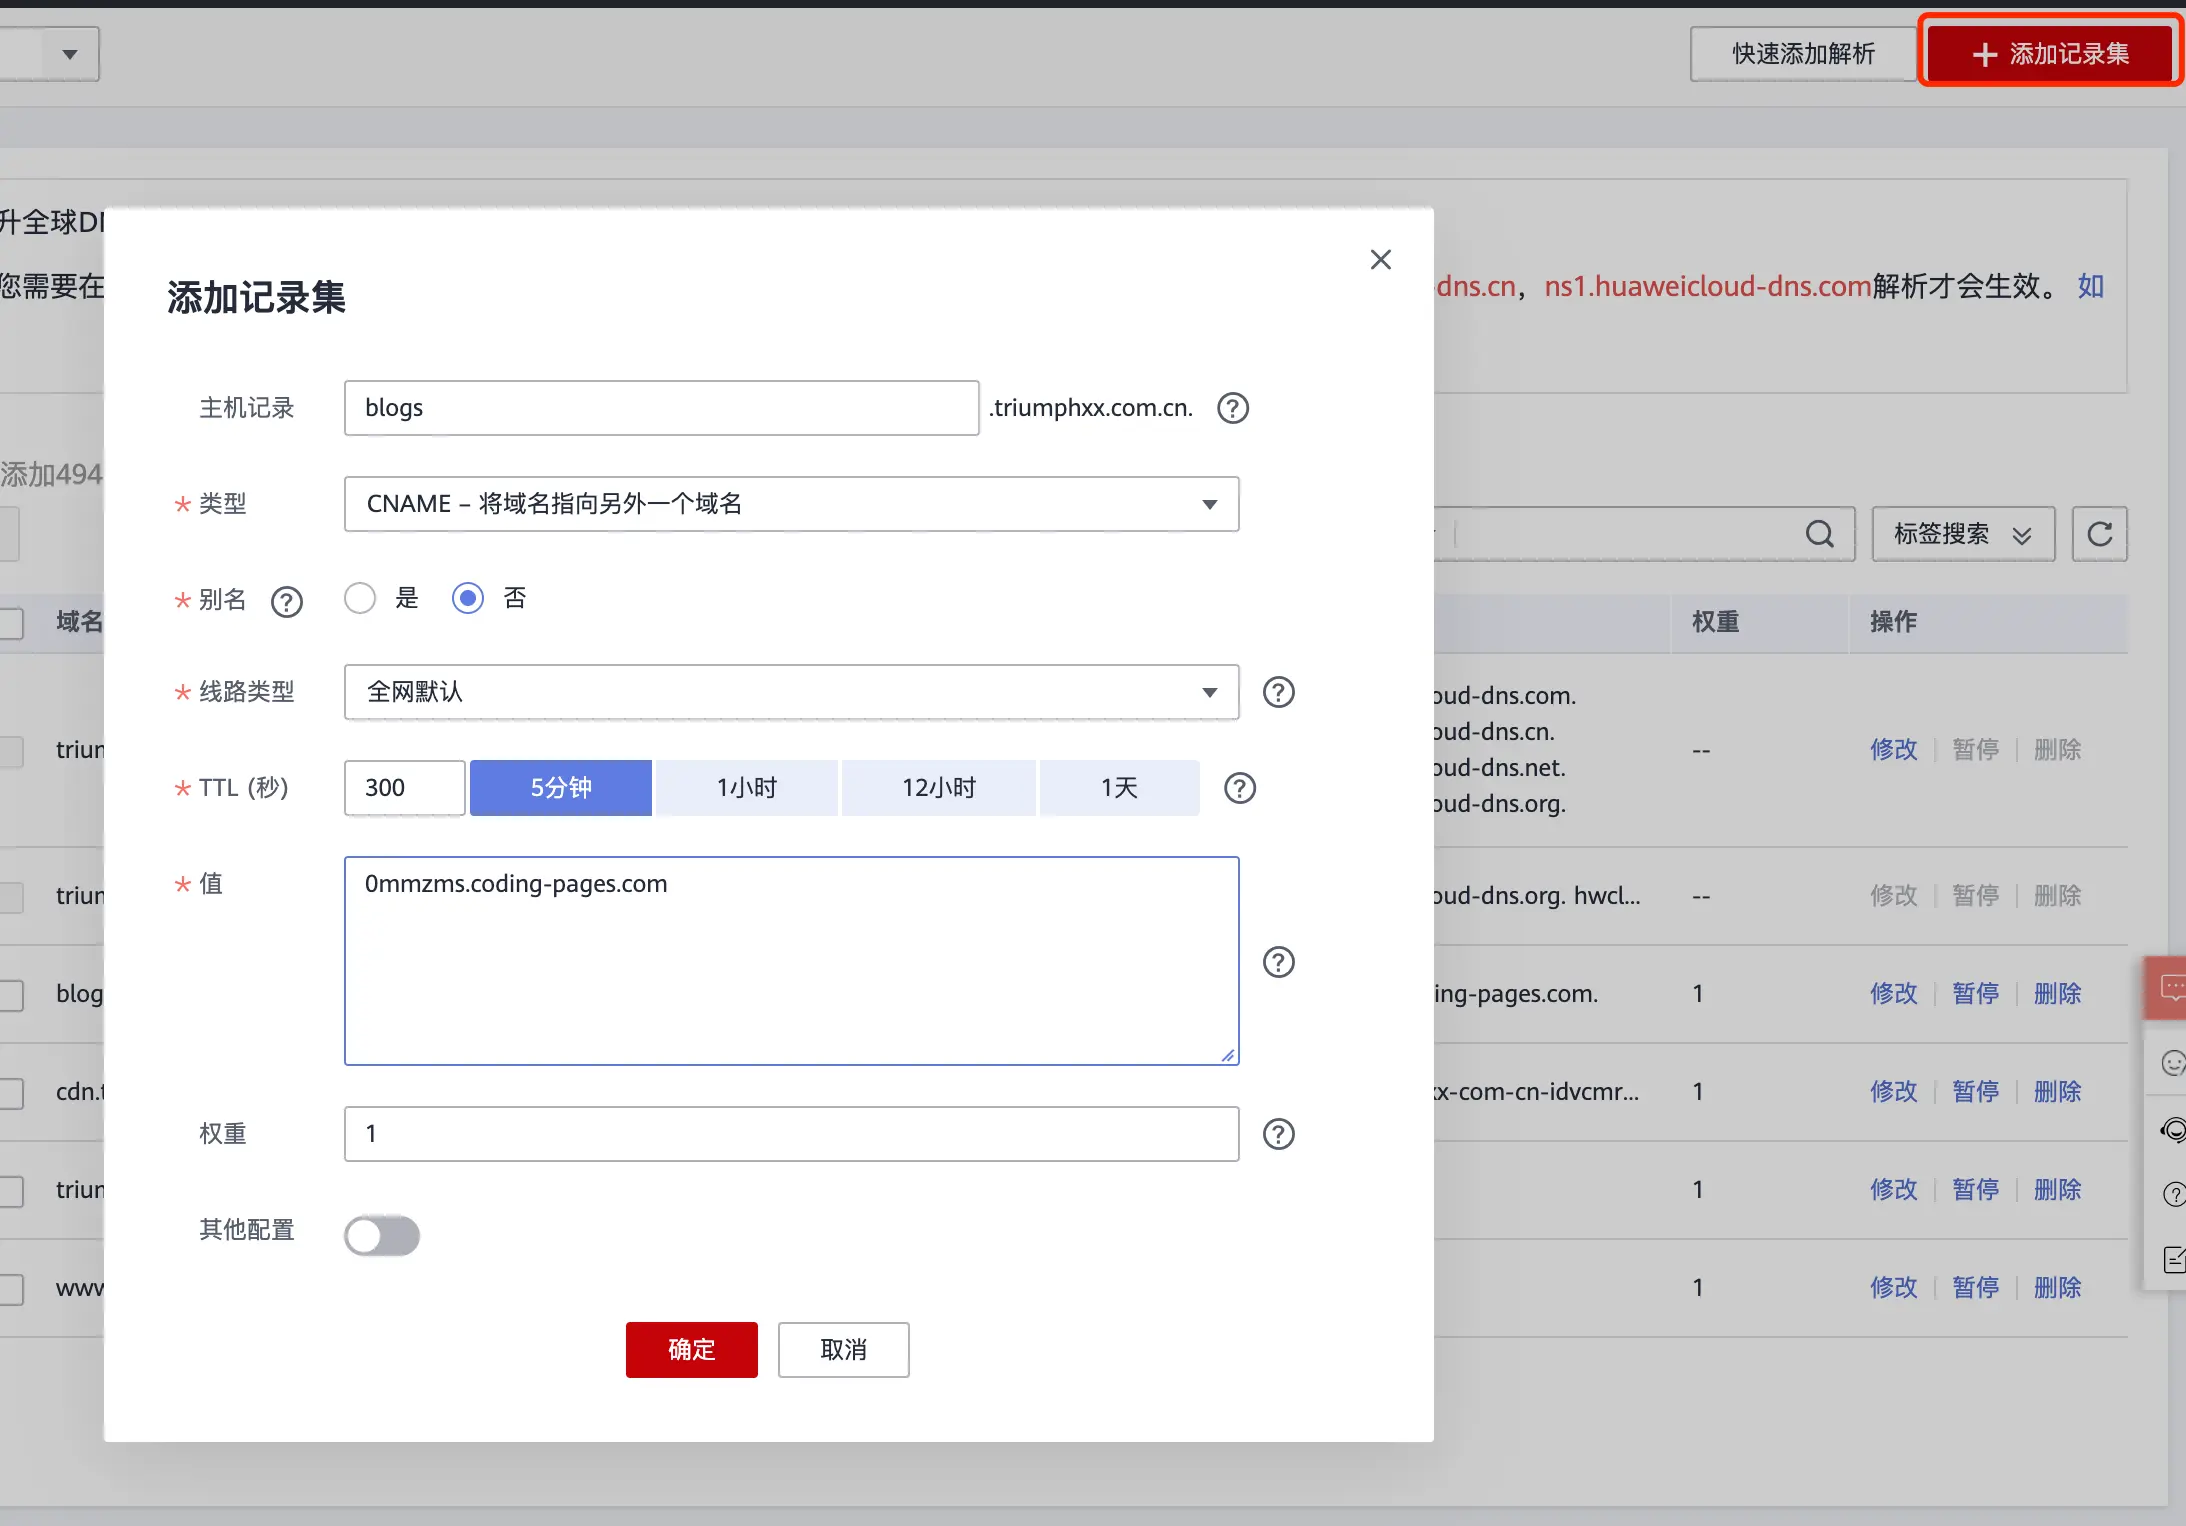Open the 线路类型 全网默认 dropdown
Viewport: 2186px width, 1526px height.
tap(790, 692)
